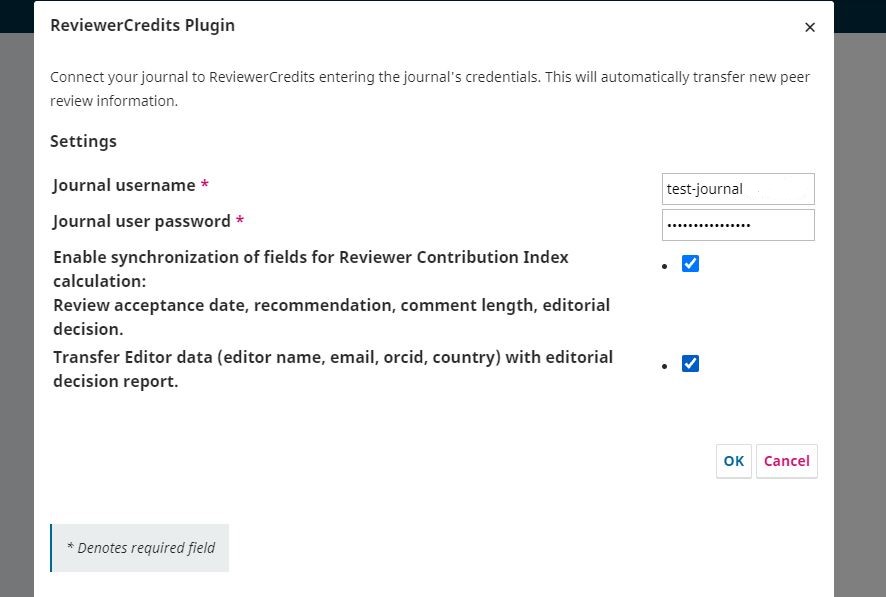Viewport: 886px width, 597px height.
Task: Click the Journal username input field
Action: pyautogui.click(x=738, y=189)
